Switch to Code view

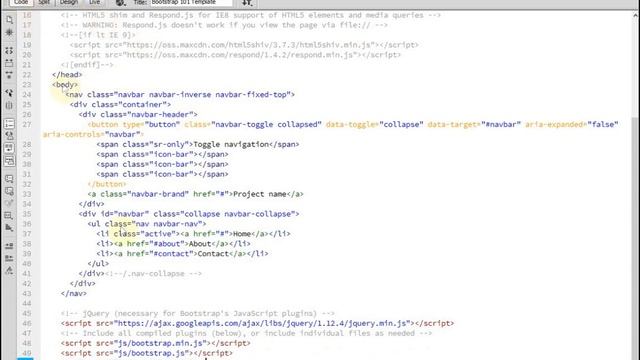(21, 2)
